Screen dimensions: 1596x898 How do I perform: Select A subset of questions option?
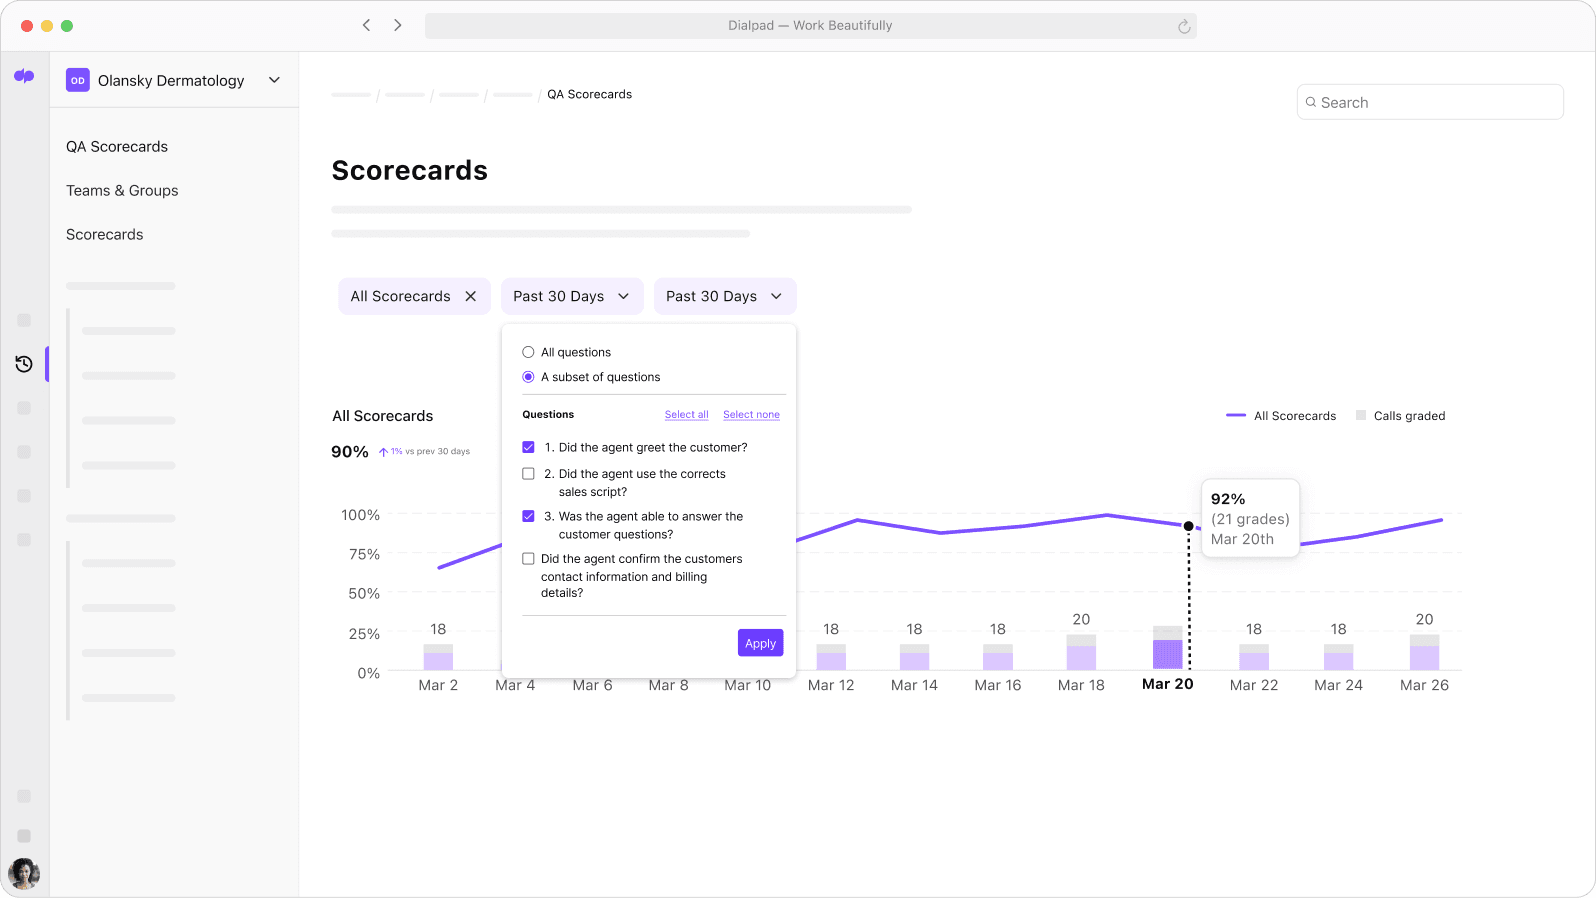tap(528, 377)
